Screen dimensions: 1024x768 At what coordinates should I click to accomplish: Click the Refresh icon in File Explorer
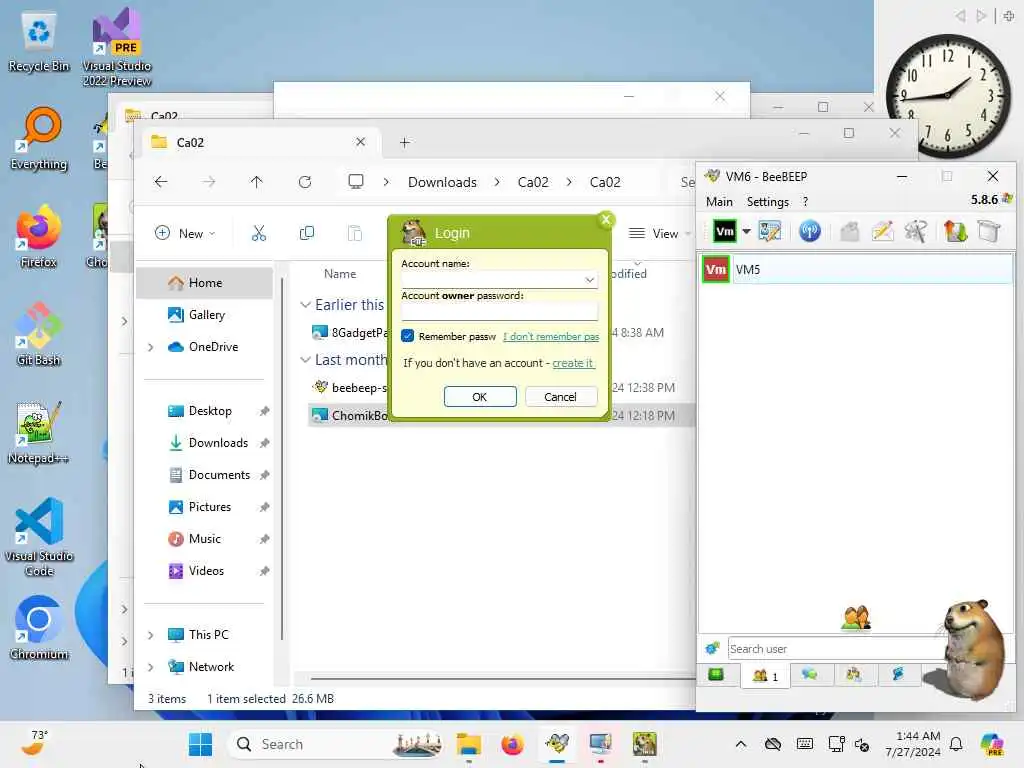coord(305,182)
